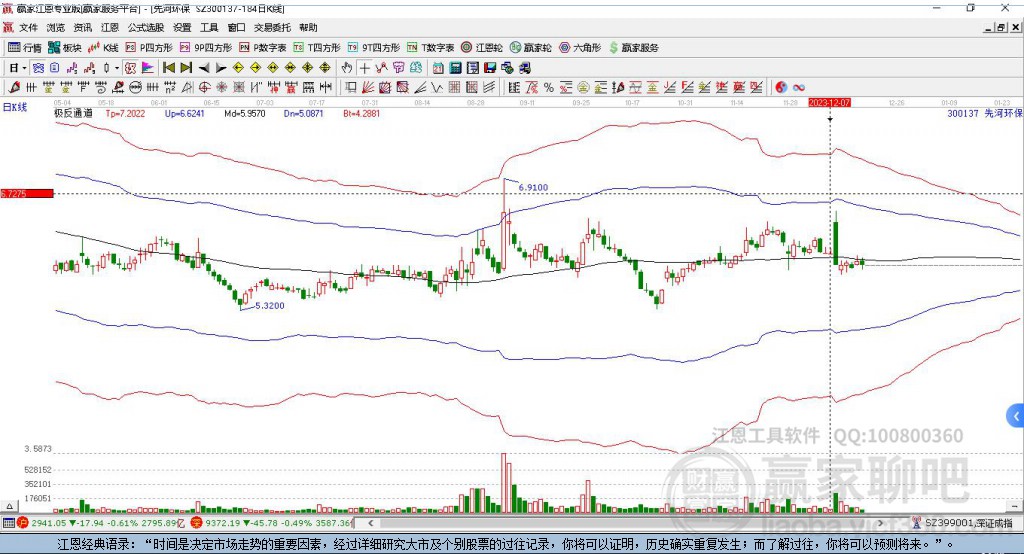Open the 文件 menu
The height and width of the screenshot is (554, 1024).
coord(28,27)
